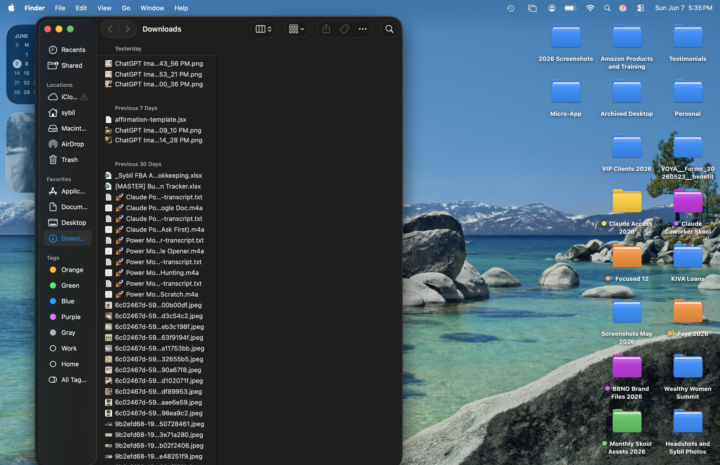The image size is (720, 465).
Task: Click the Finder search magnifier icon
Action: click(389, 29)
